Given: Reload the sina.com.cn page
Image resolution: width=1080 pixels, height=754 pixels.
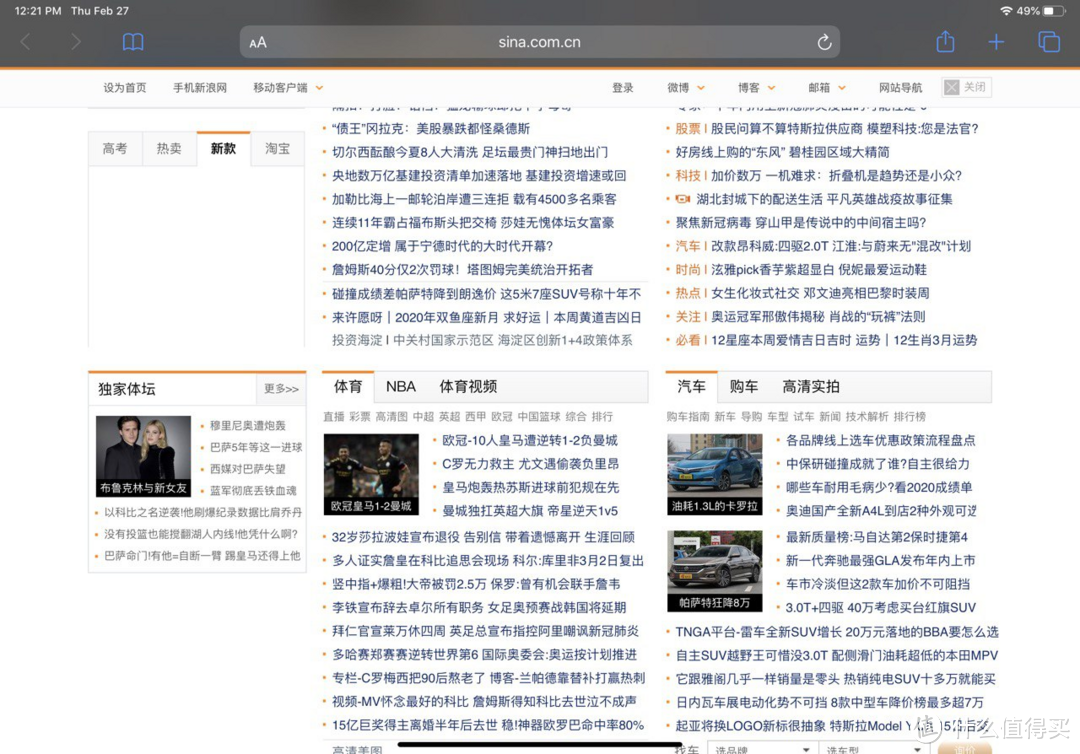Looking at the screenshot, I should [824, 42].
